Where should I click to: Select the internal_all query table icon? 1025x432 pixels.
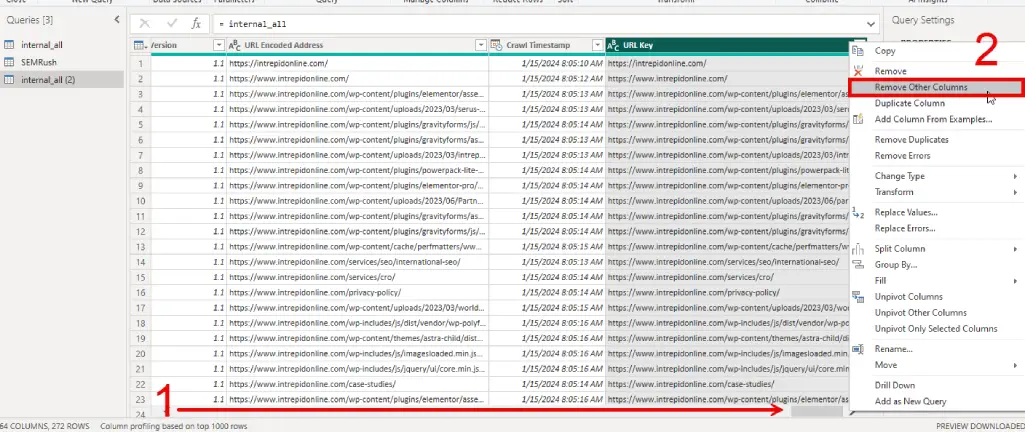[x=9, y=45]
